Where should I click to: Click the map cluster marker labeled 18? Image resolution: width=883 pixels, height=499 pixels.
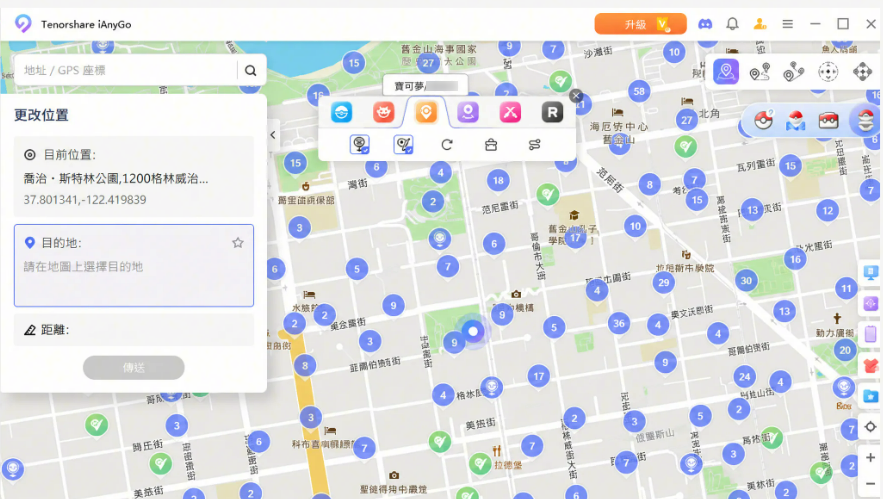[498, 181]
